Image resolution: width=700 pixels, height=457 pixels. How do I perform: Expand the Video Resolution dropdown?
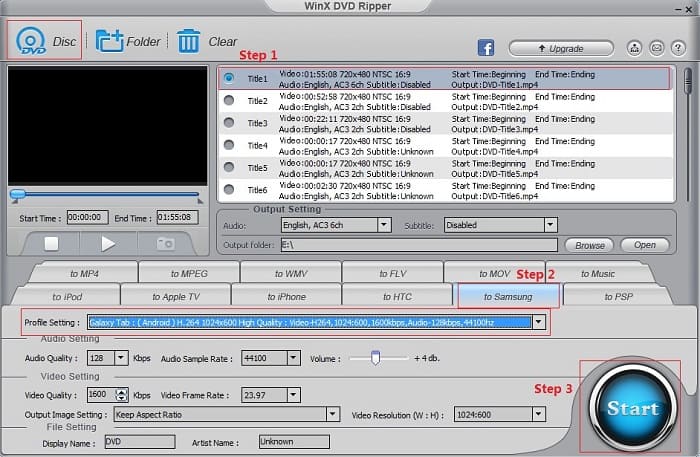coord(538,415)
